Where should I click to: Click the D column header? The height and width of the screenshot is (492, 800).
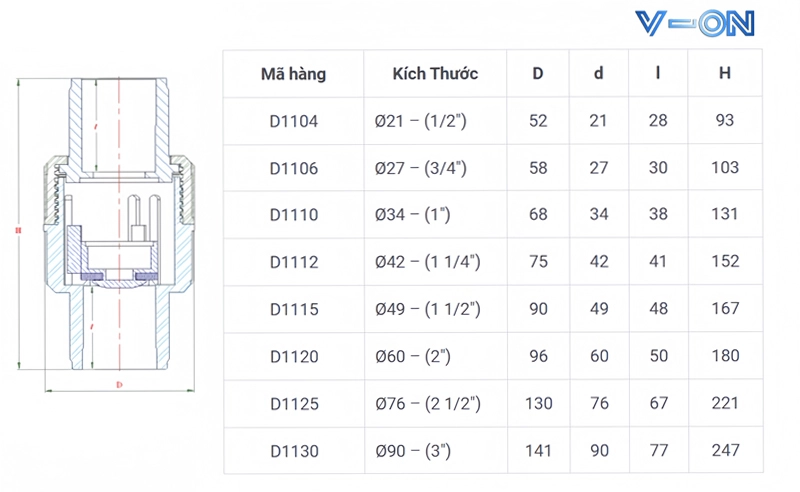click(538, 73)
